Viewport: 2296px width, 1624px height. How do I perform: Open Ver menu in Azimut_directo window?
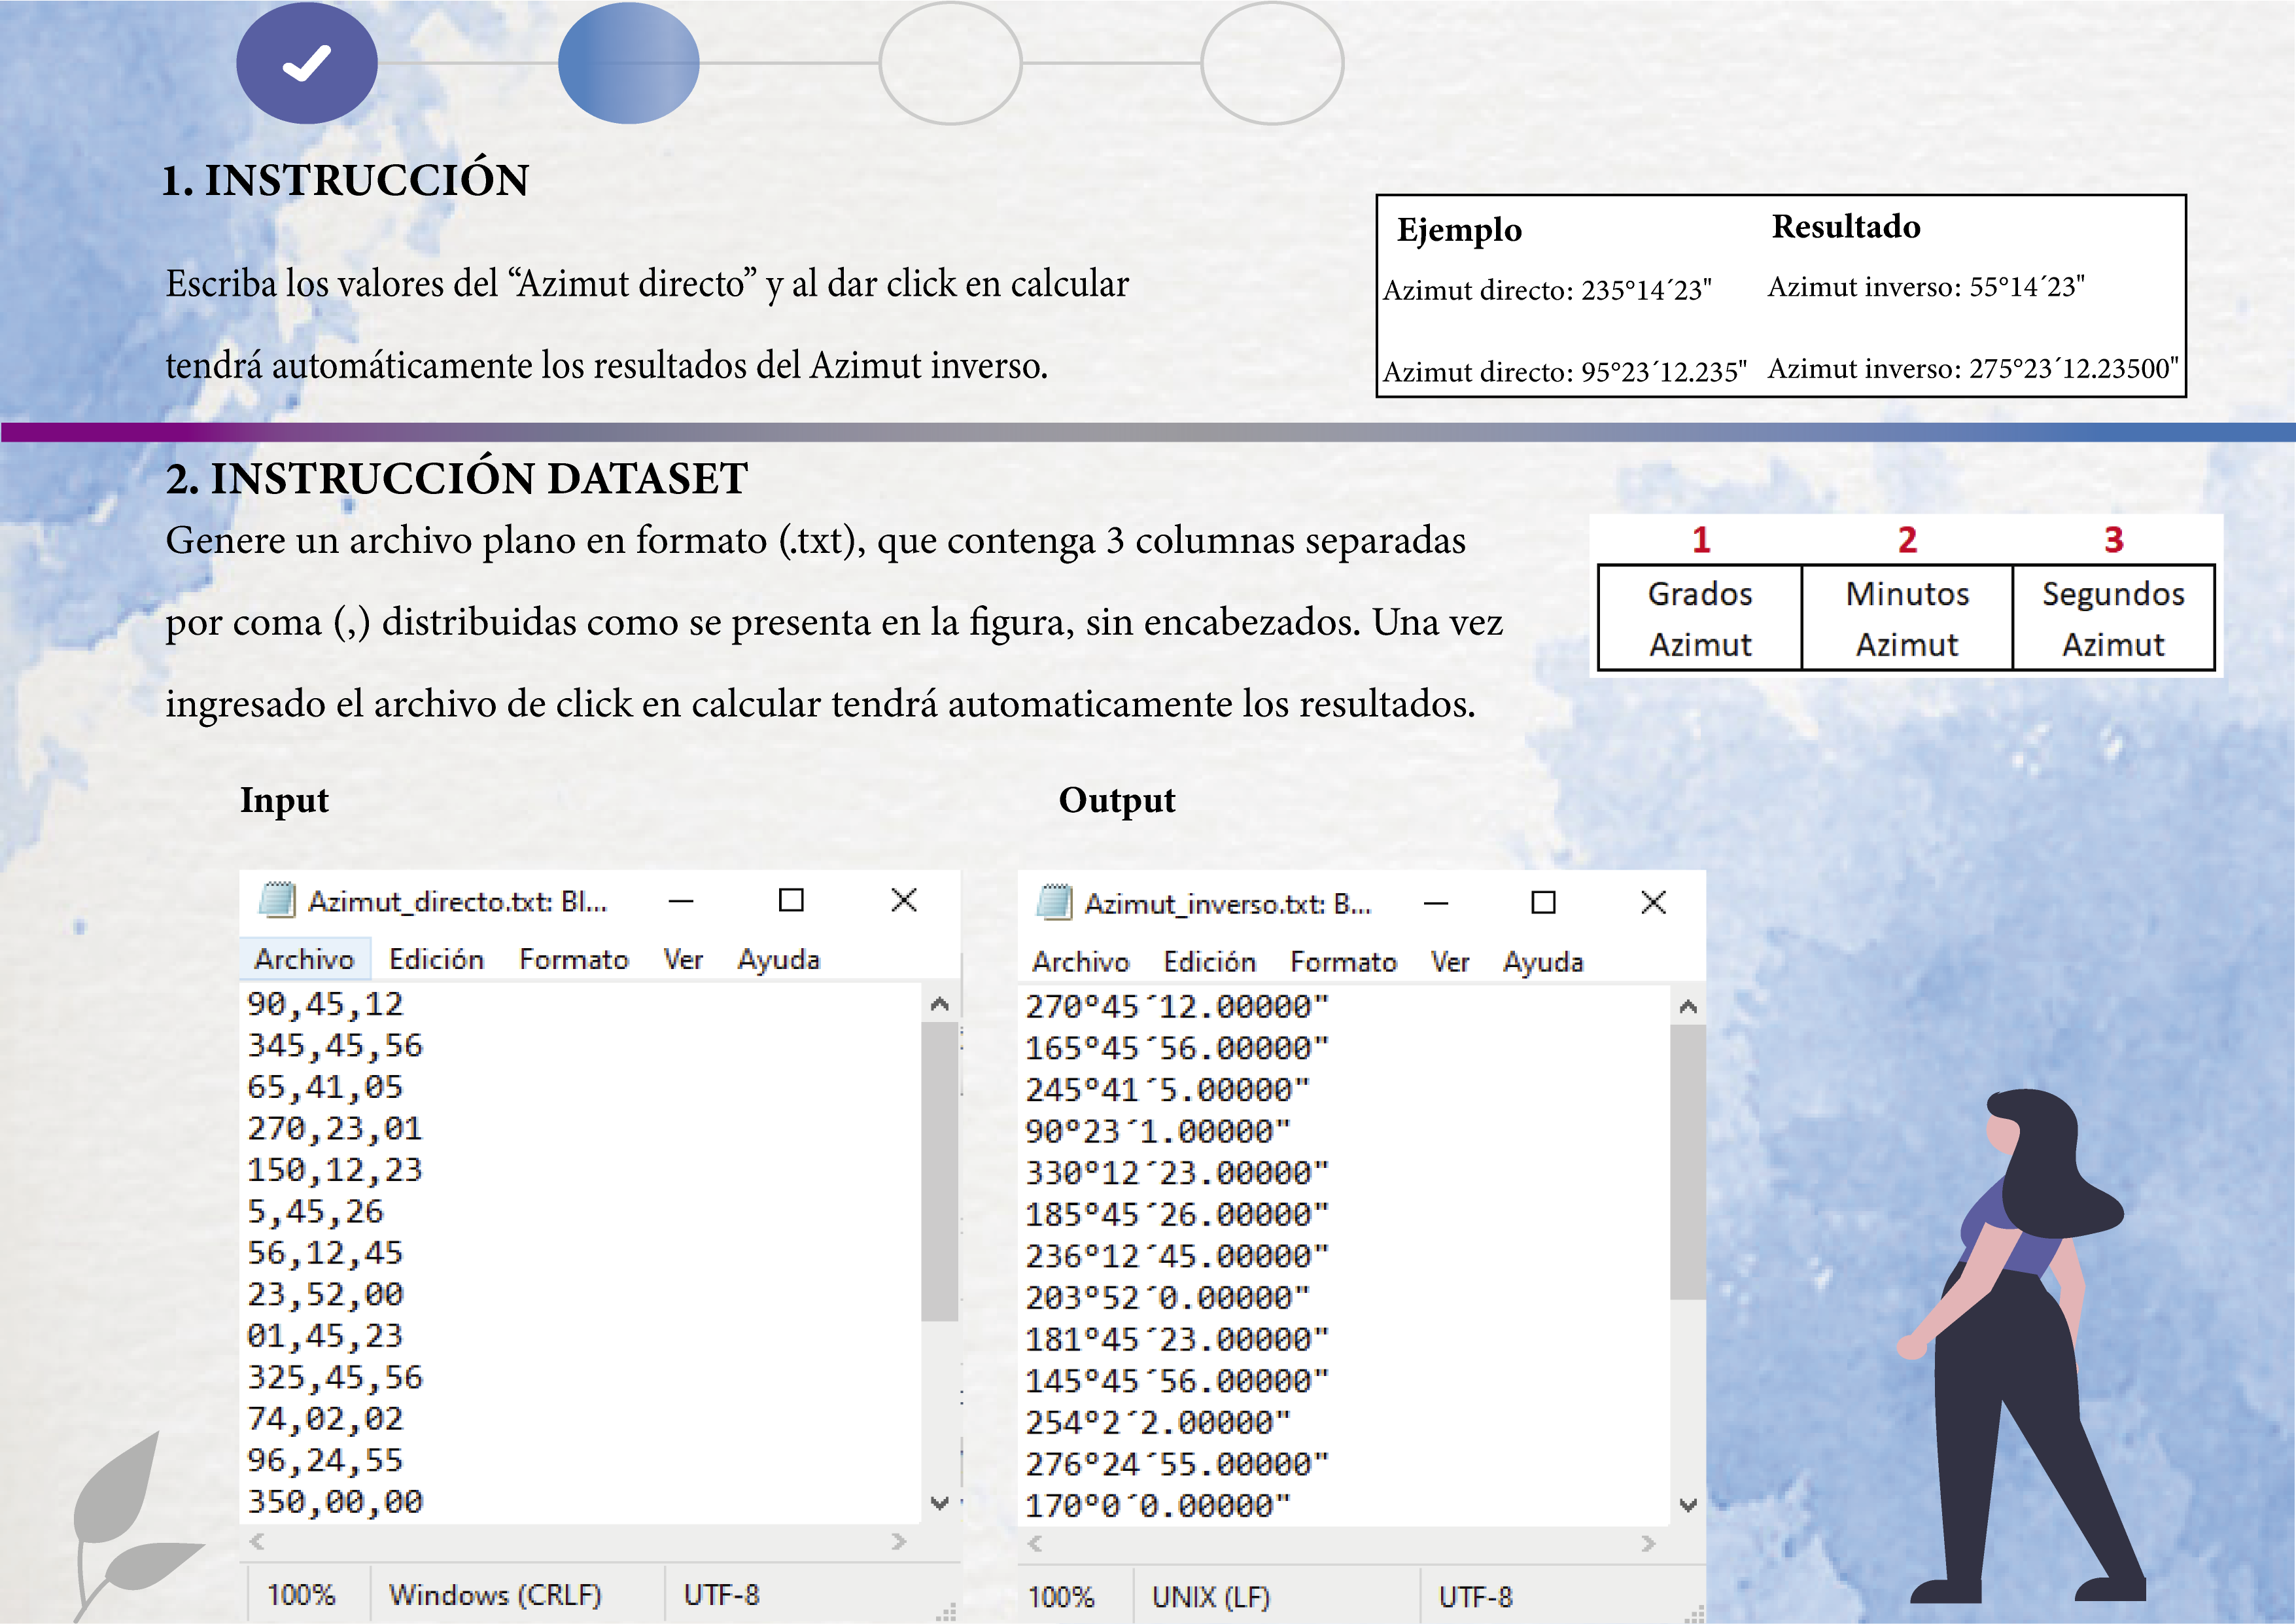(683, 959)
